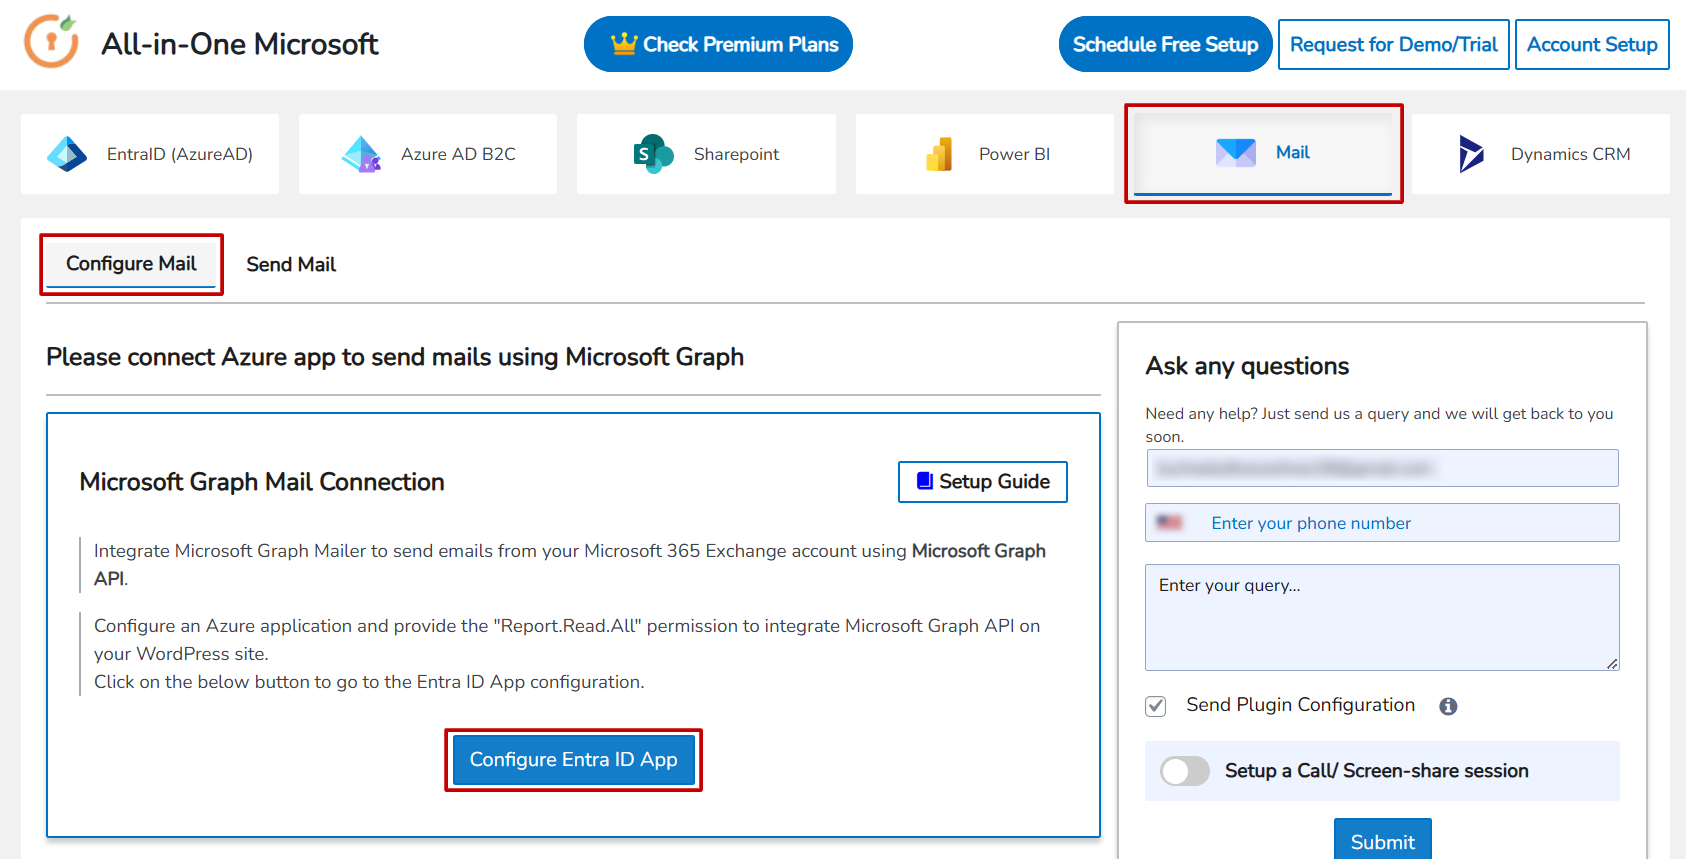Viewport: 1686px width, 859px height.
Task: Click the All-in-One Microsoft title
Action: click(x=240, y=44)
